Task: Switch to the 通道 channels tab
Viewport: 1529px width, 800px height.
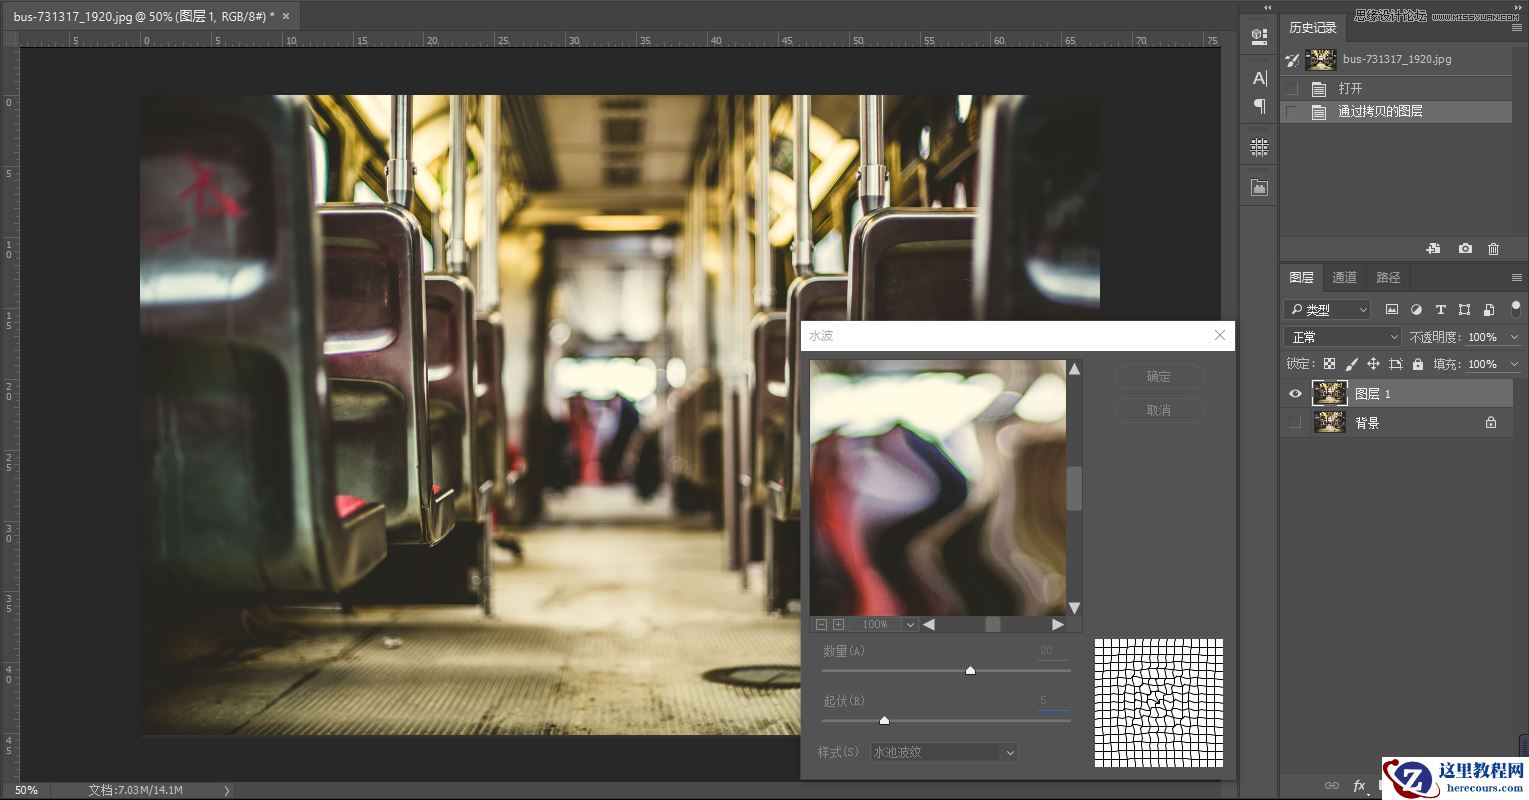Action: coord(1344,278)
